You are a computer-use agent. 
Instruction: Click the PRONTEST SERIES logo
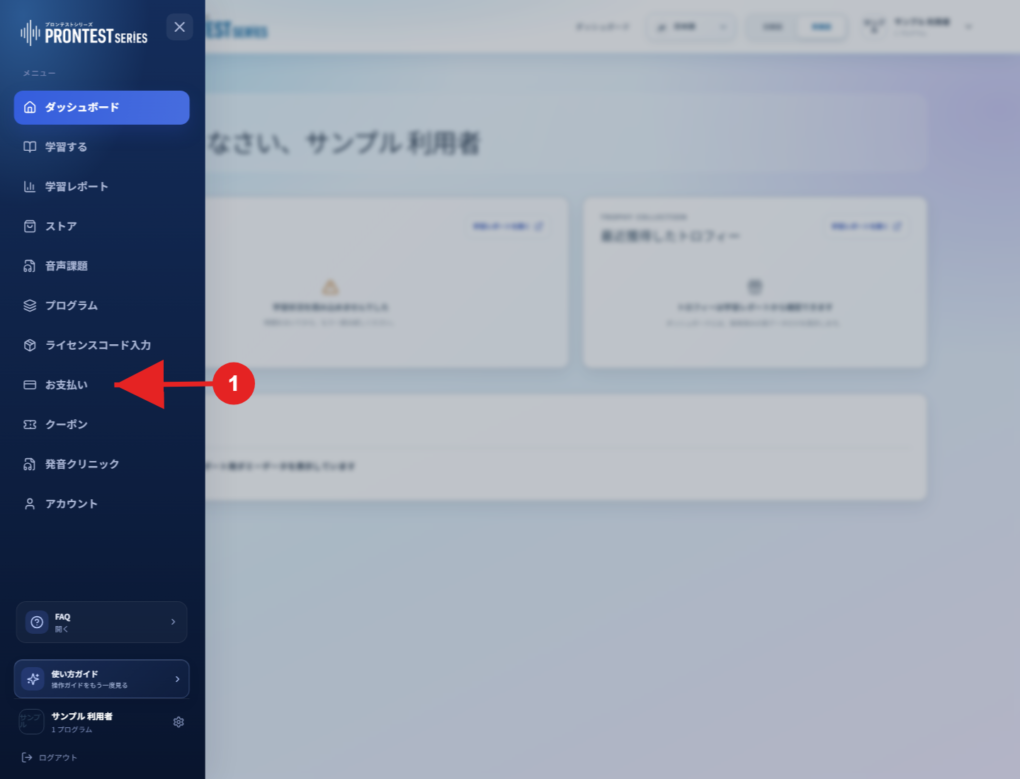pyautogui.click(x=84, y=33)
